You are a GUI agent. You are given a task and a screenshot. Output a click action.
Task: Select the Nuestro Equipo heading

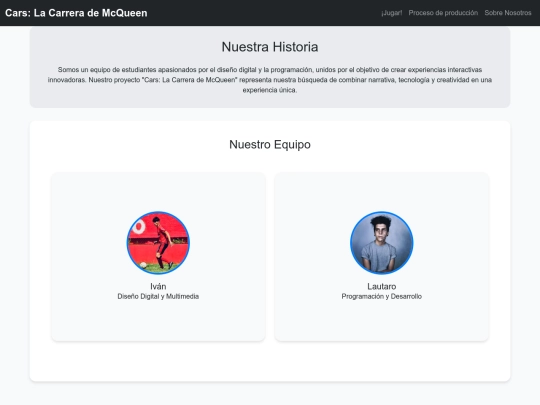[270, 144]
